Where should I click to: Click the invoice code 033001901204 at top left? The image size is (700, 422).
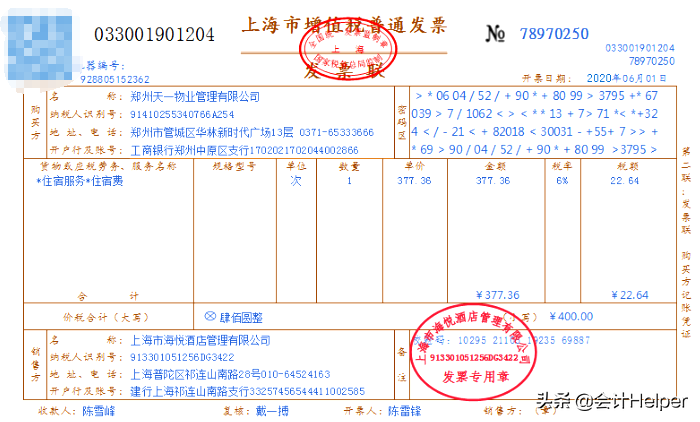click(154, 35)
